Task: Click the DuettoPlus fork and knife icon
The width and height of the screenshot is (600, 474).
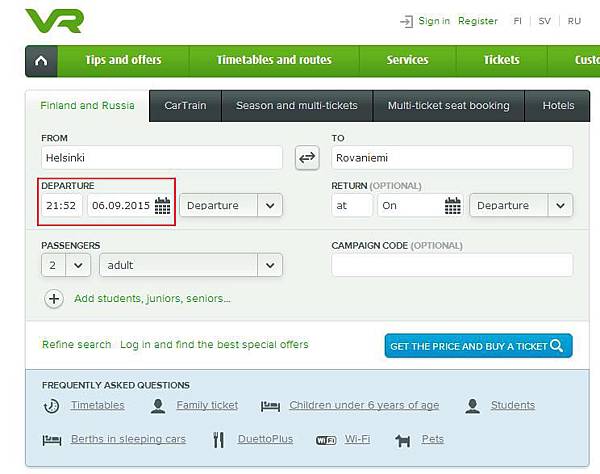Action: (218, 440)
